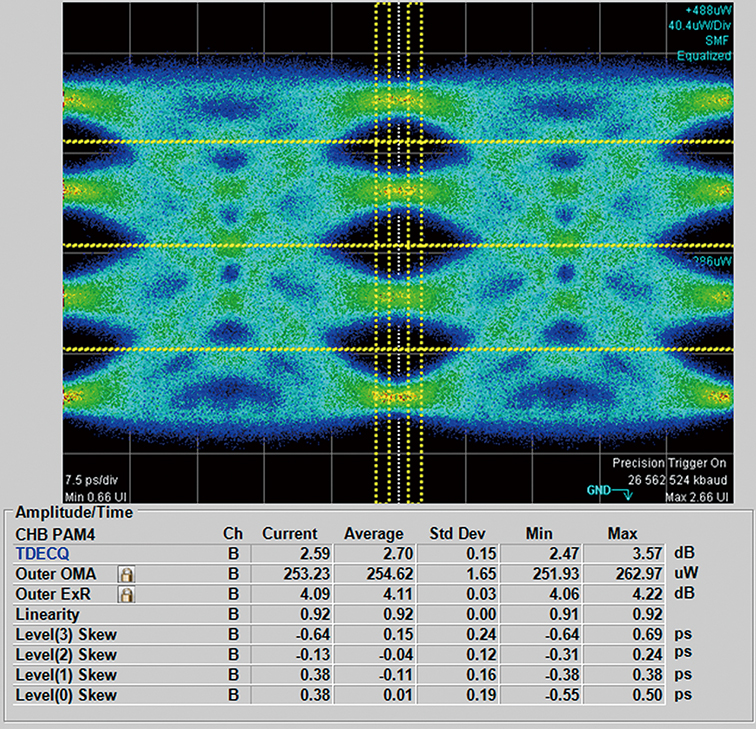Click the +488uW top scale label
The image size is (756, 729).
708,10
